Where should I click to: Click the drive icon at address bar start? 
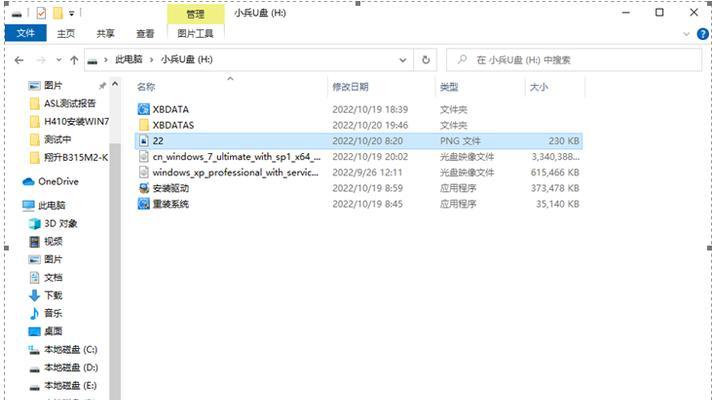coord(92,60)
